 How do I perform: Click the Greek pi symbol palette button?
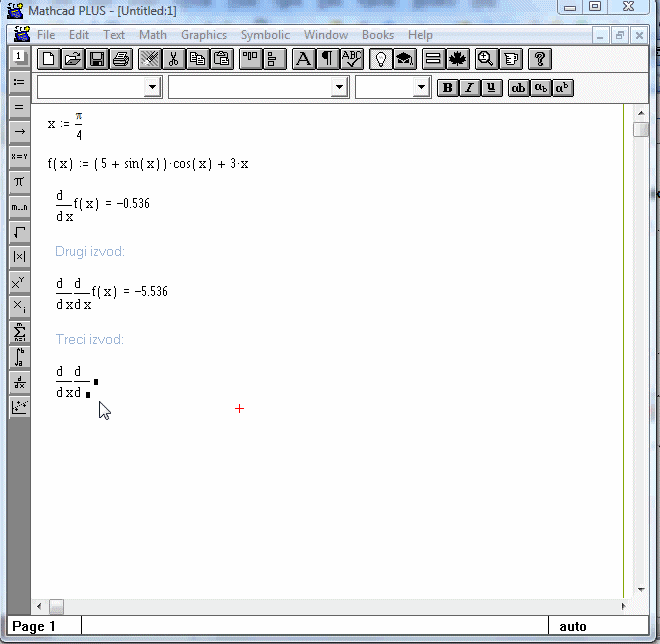pyautogui.click(x=19, y=181)
